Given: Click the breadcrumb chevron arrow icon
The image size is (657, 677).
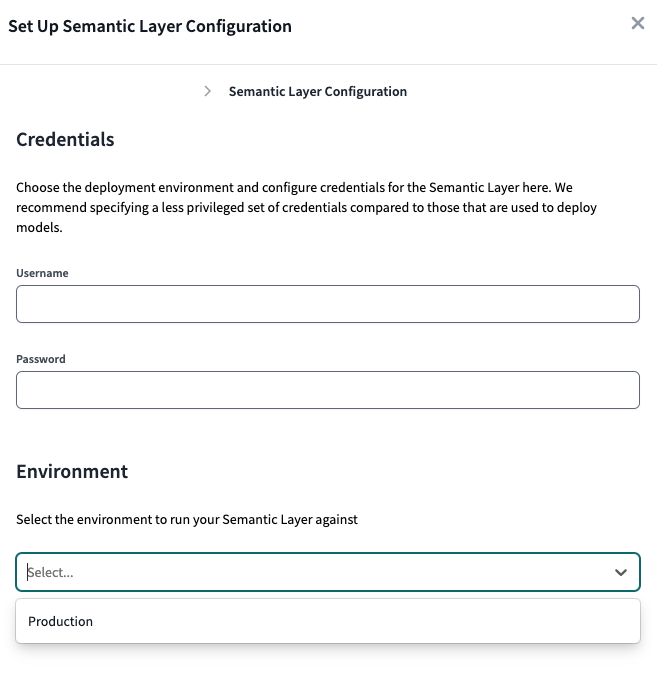Looking at the screenshot, I should point(208,91).
